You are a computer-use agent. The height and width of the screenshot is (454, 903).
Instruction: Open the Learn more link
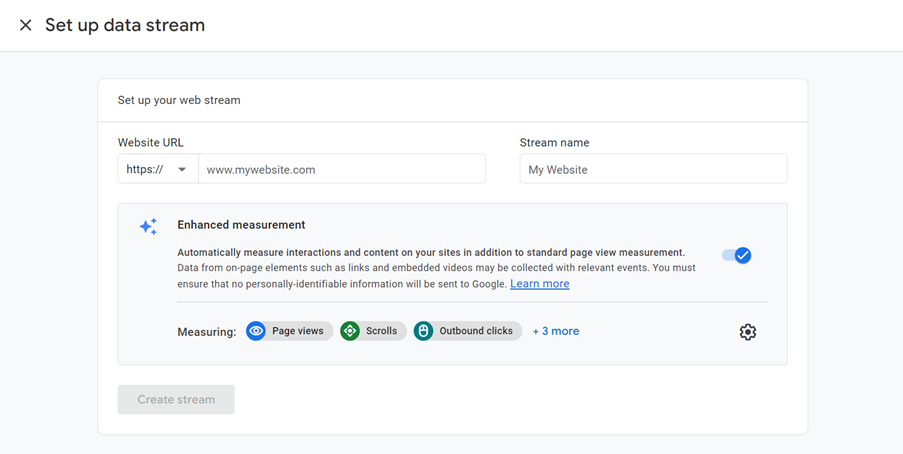coord(539,284)
